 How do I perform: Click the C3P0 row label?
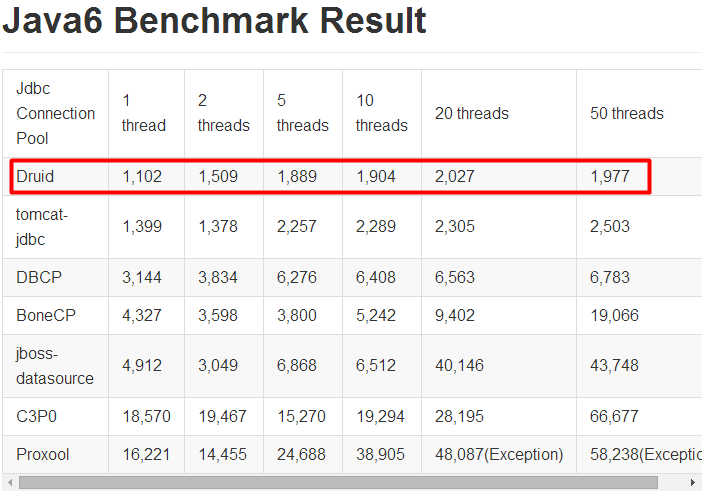pyautogui.click(x=36, y=417)
